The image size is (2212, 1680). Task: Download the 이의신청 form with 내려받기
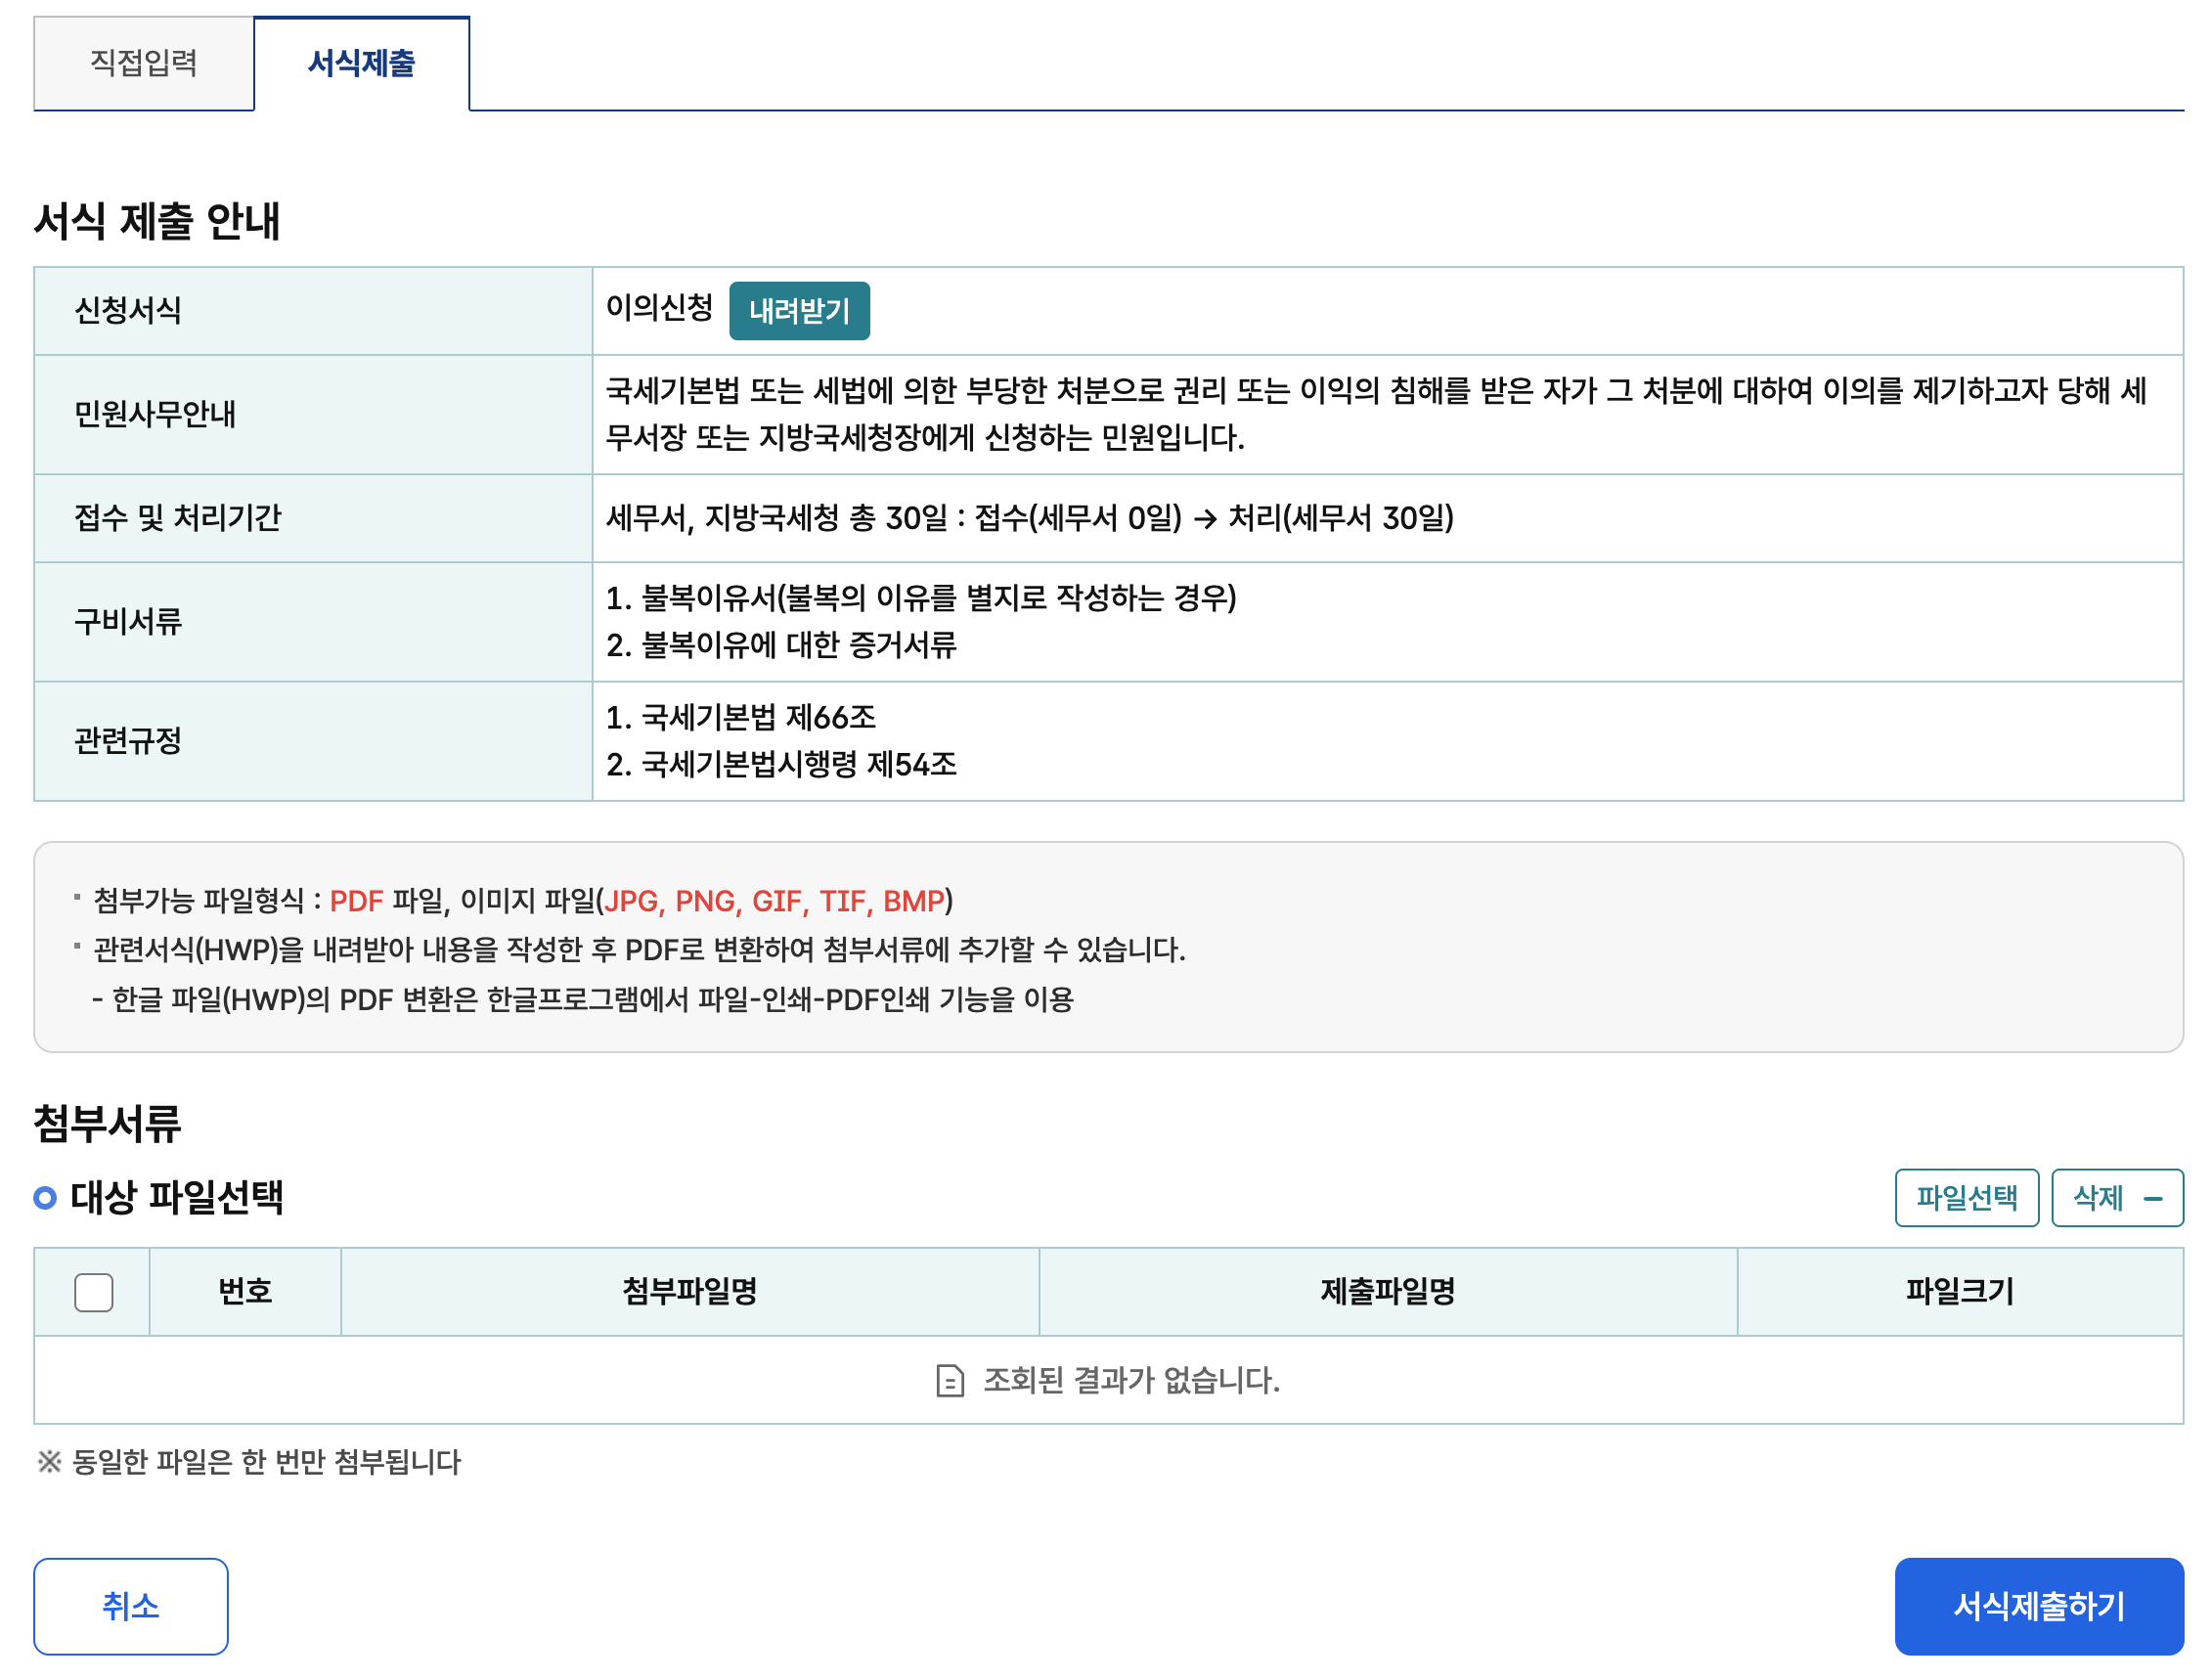(x=798, y=311)
